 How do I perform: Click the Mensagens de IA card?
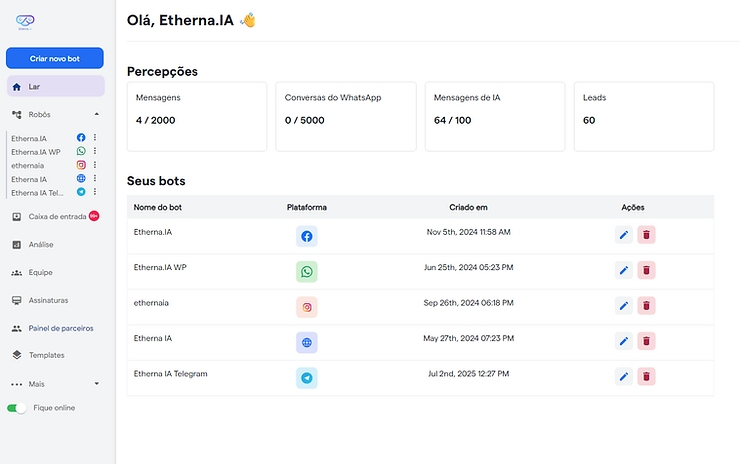(494, 116)
